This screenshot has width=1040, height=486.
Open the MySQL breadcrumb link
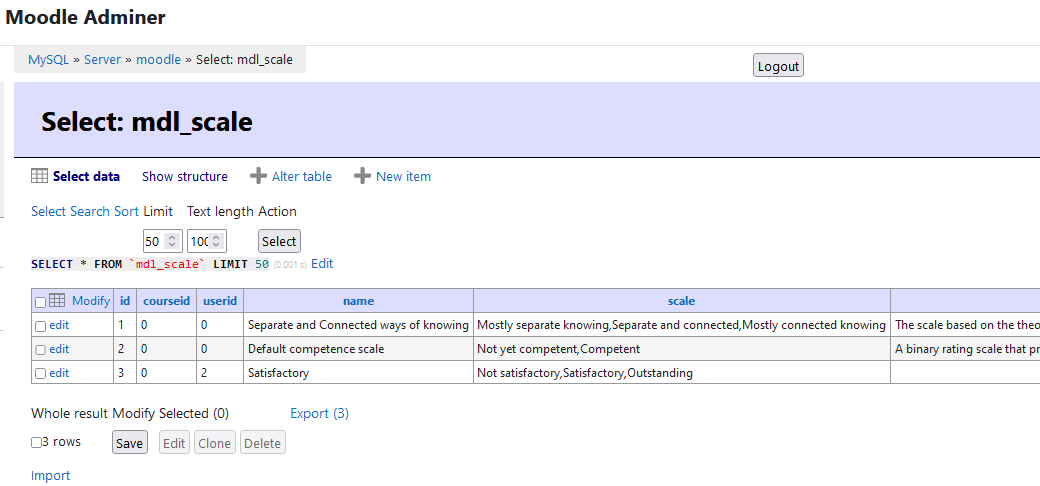pos(48,60)
